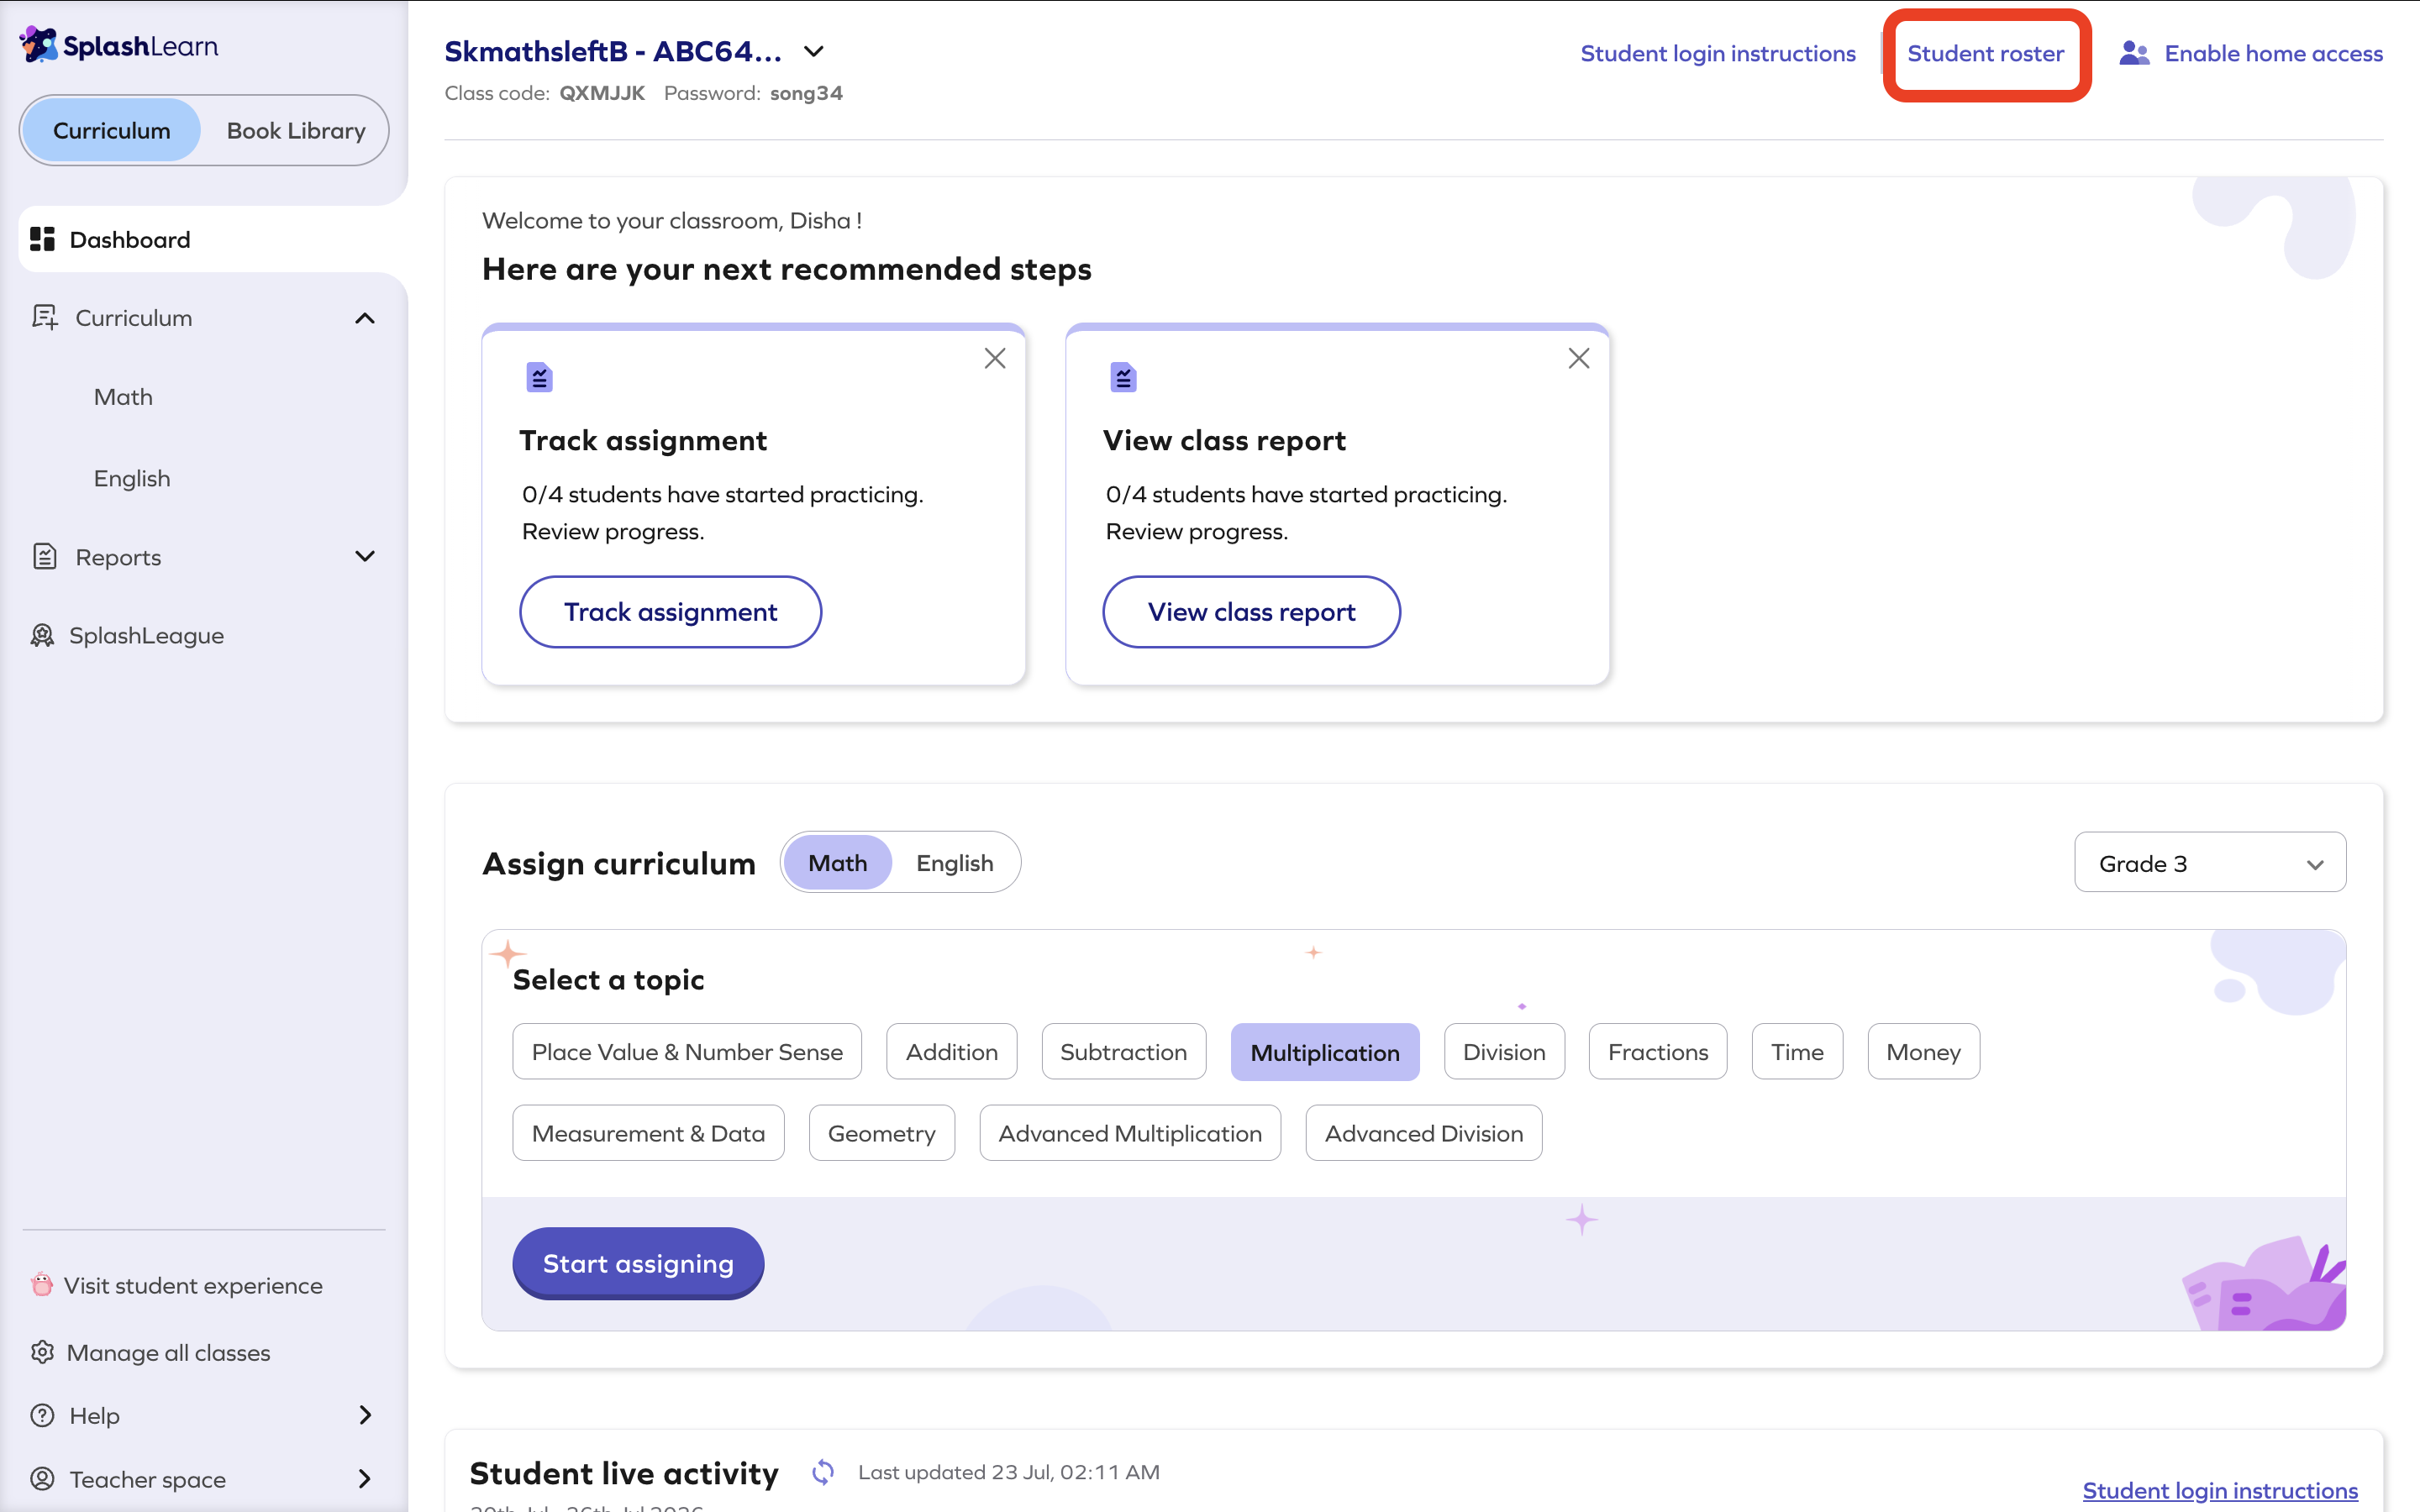Image resolution: width=2420 pixels, height=1512 pixels.
Task: Select the Time topic
Action: click(1797, 1052)
